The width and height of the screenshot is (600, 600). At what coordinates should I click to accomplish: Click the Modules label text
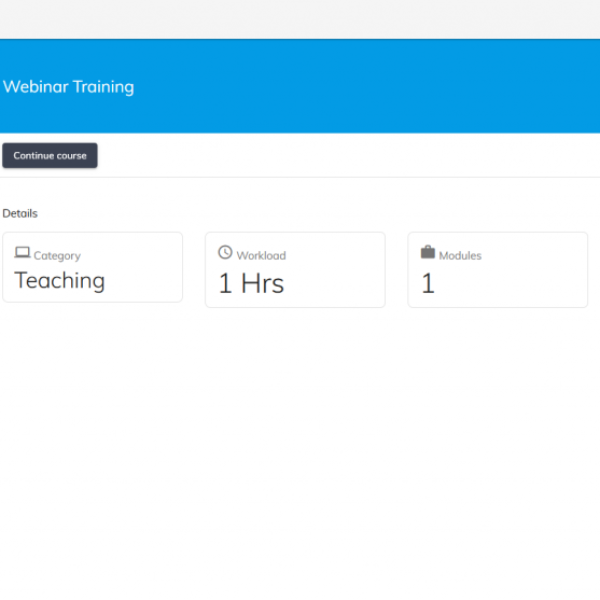460,256
